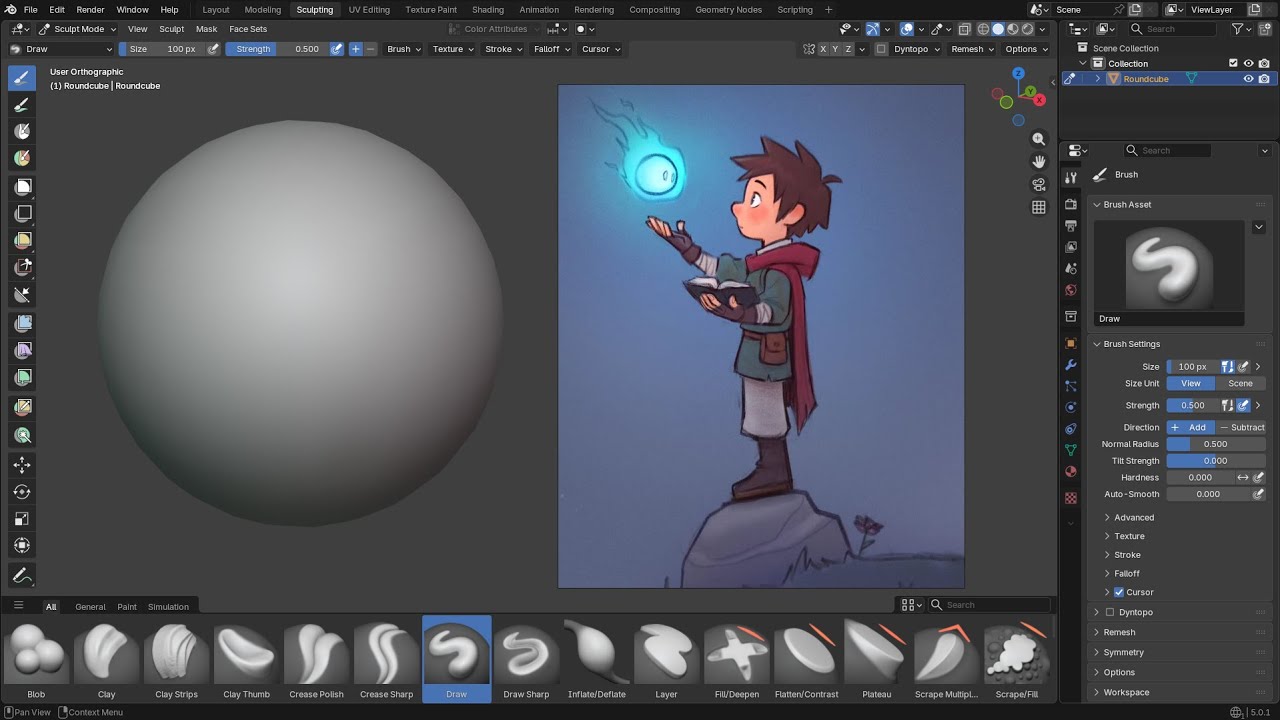Image resolution: width=1280 pixels, height=720 pixels.
Task: Switch to the UV Editing workspace tab
Action: pyautogui.click(x=369, y=9)
